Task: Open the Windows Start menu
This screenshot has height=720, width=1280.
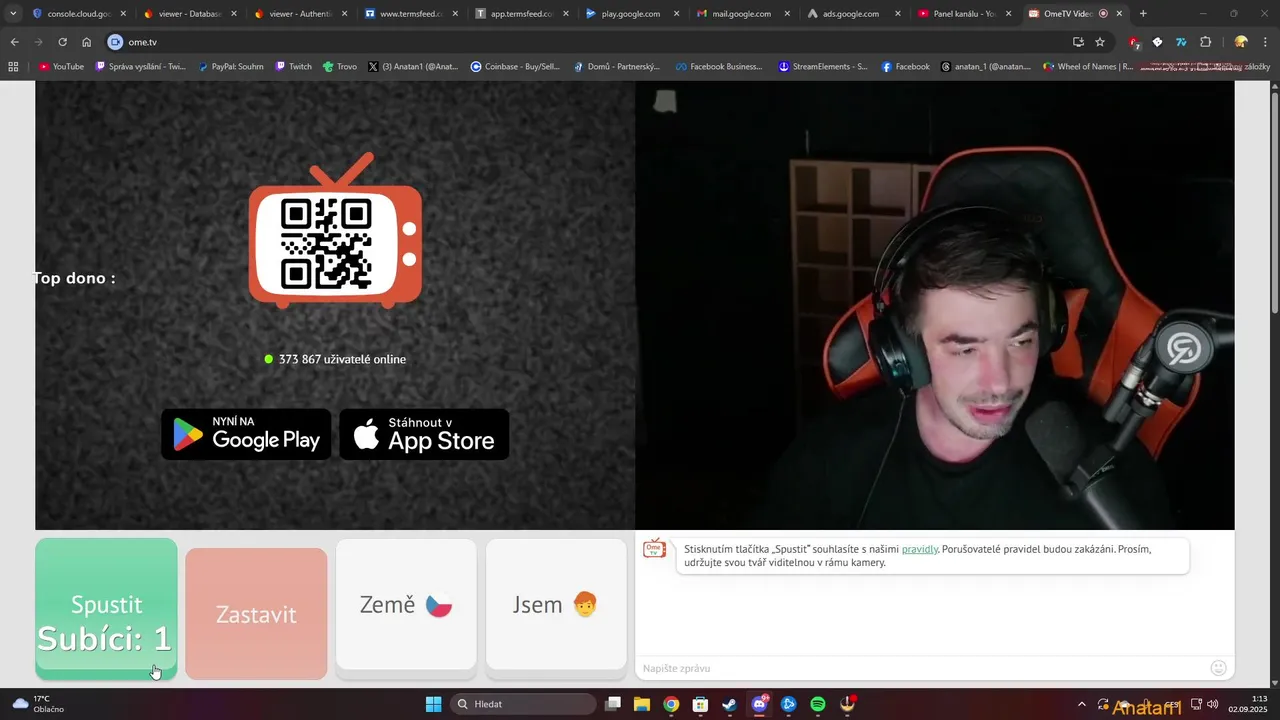Action: (433, 704)
